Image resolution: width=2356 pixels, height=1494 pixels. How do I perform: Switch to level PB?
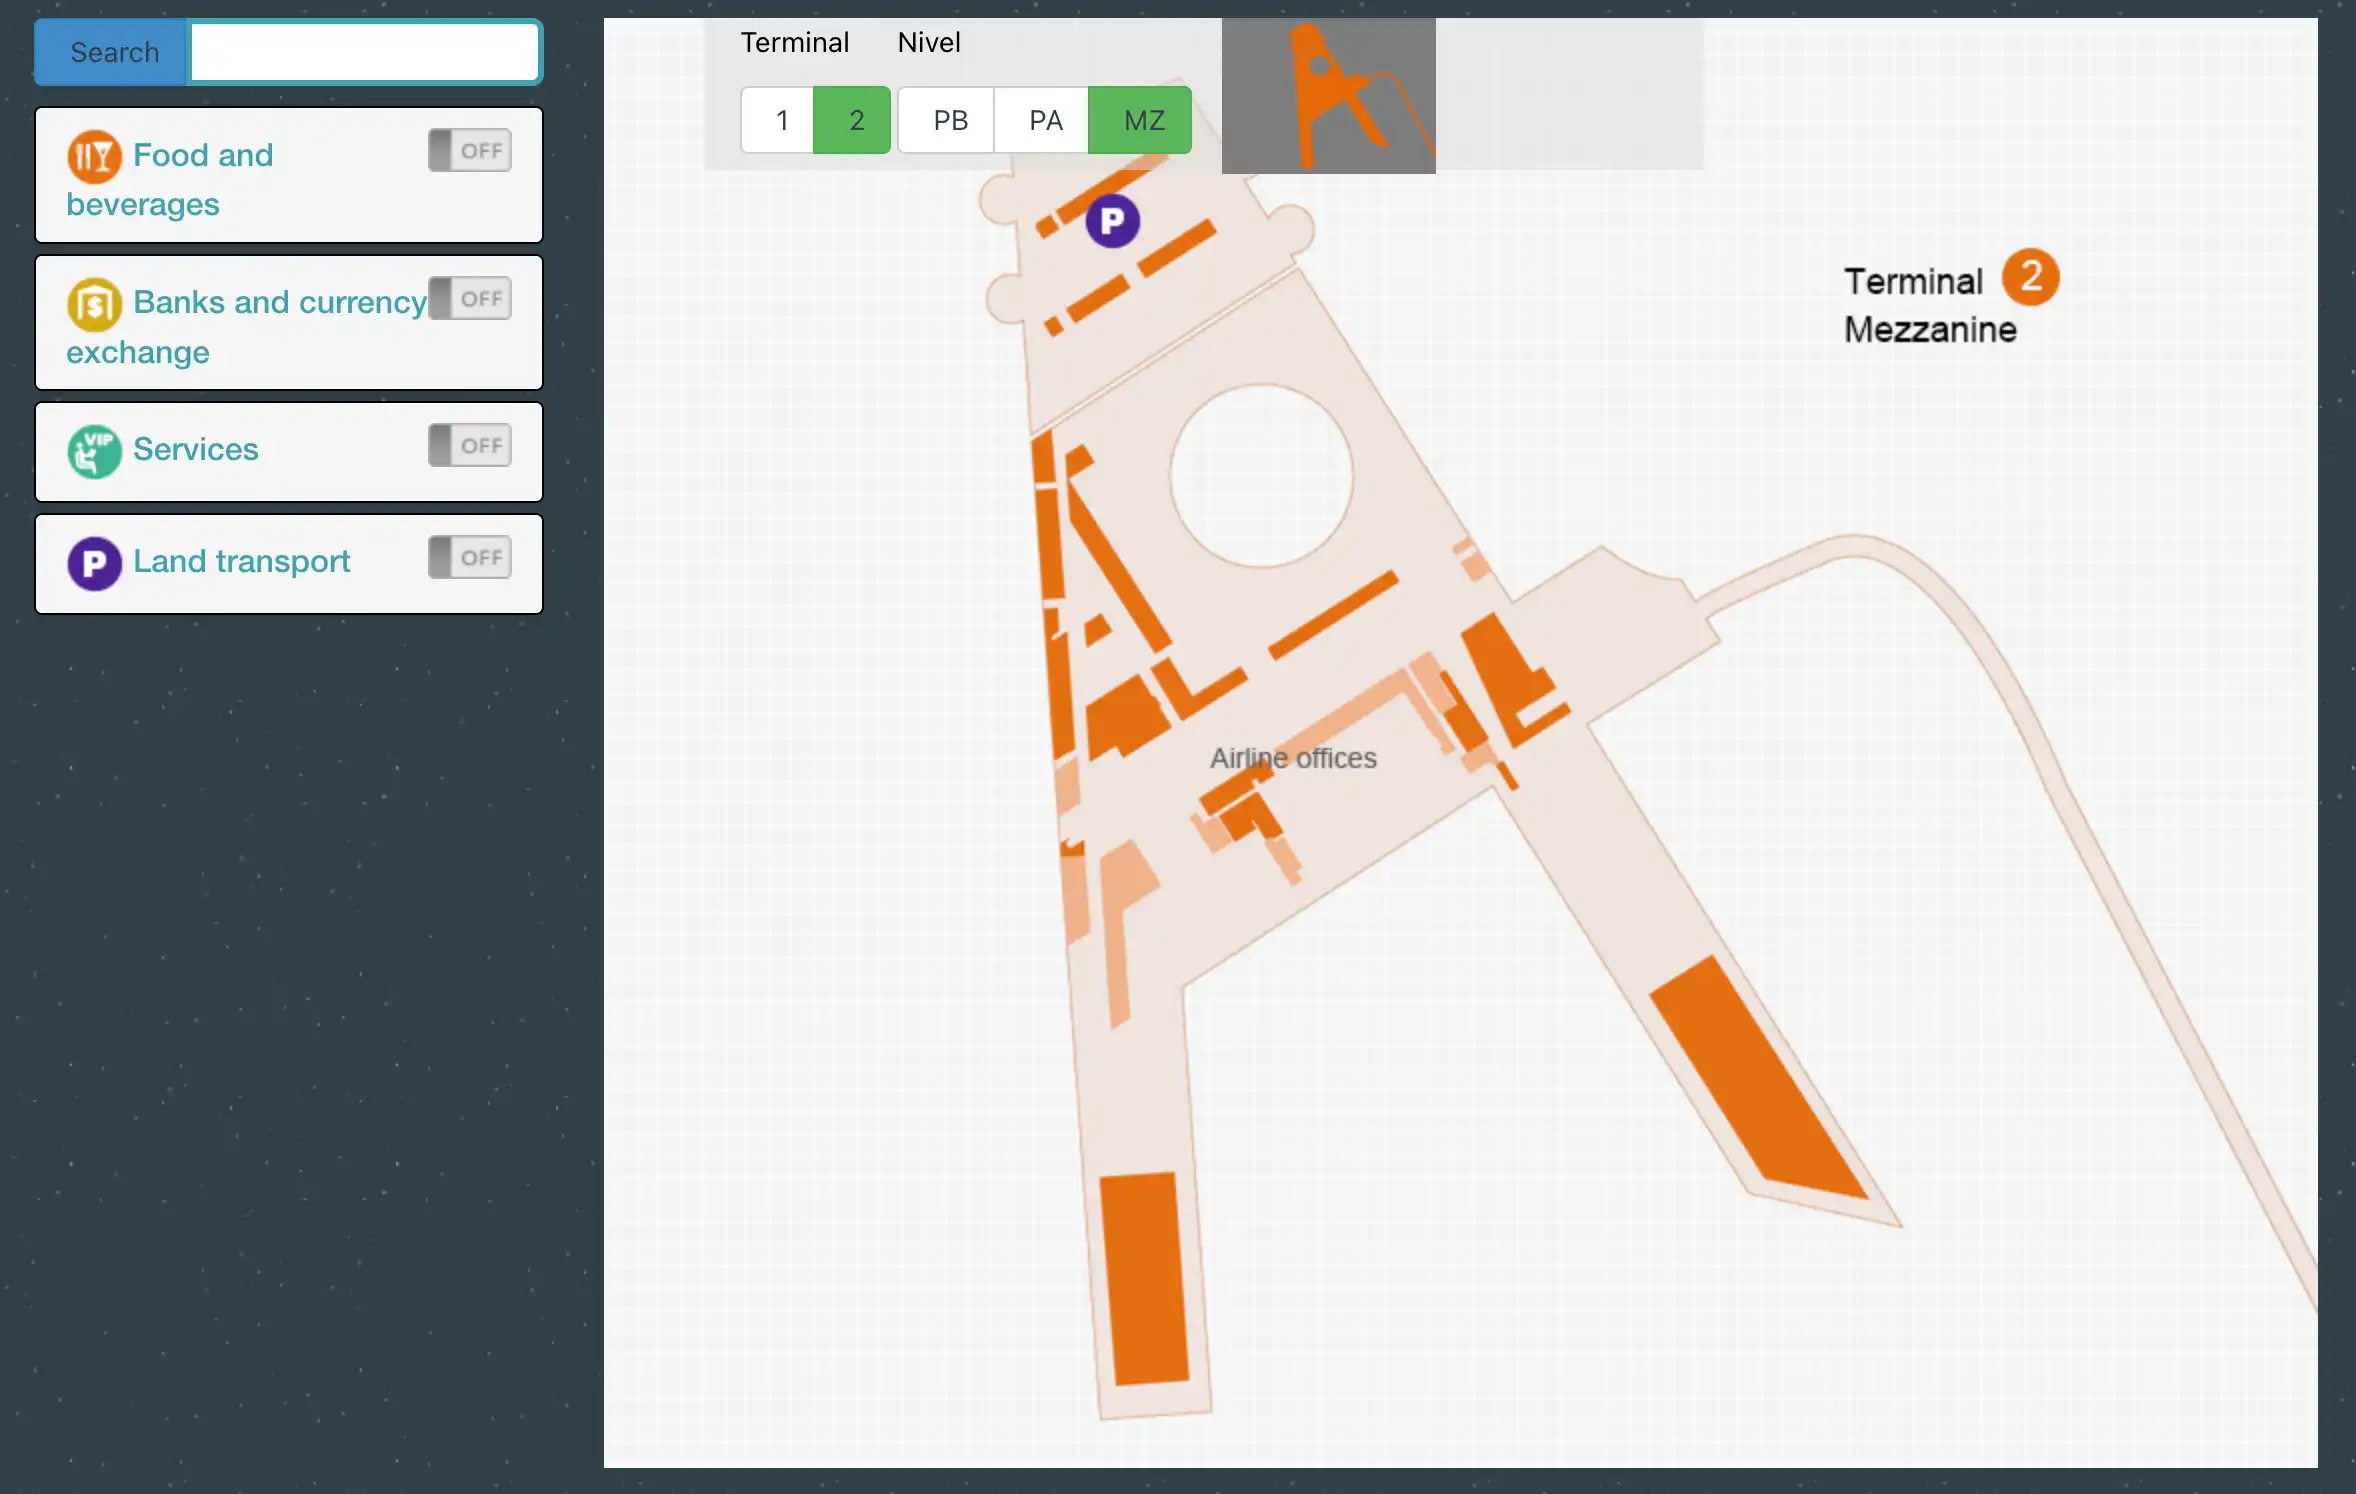pos(947,120)
